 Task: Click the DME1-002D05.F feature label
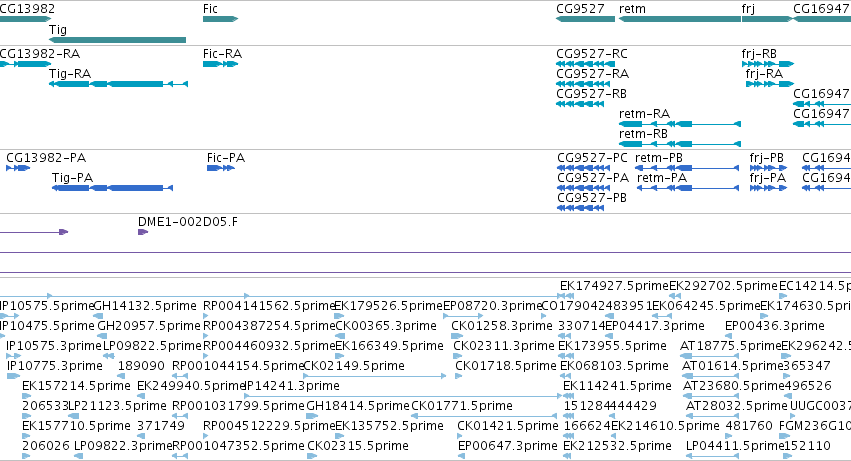[188, 222]
